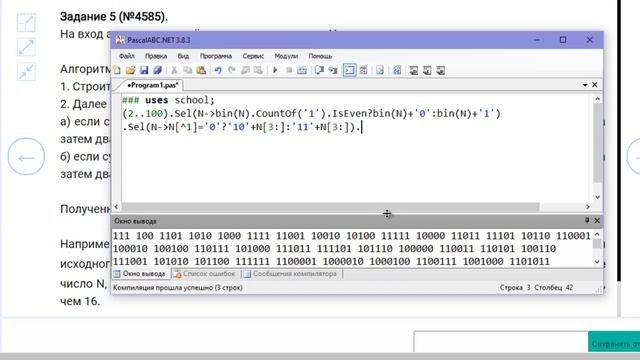Screen dimensions: 640x360
Task: Click the first of three rightmost toolbar icons
Action: 413,70
